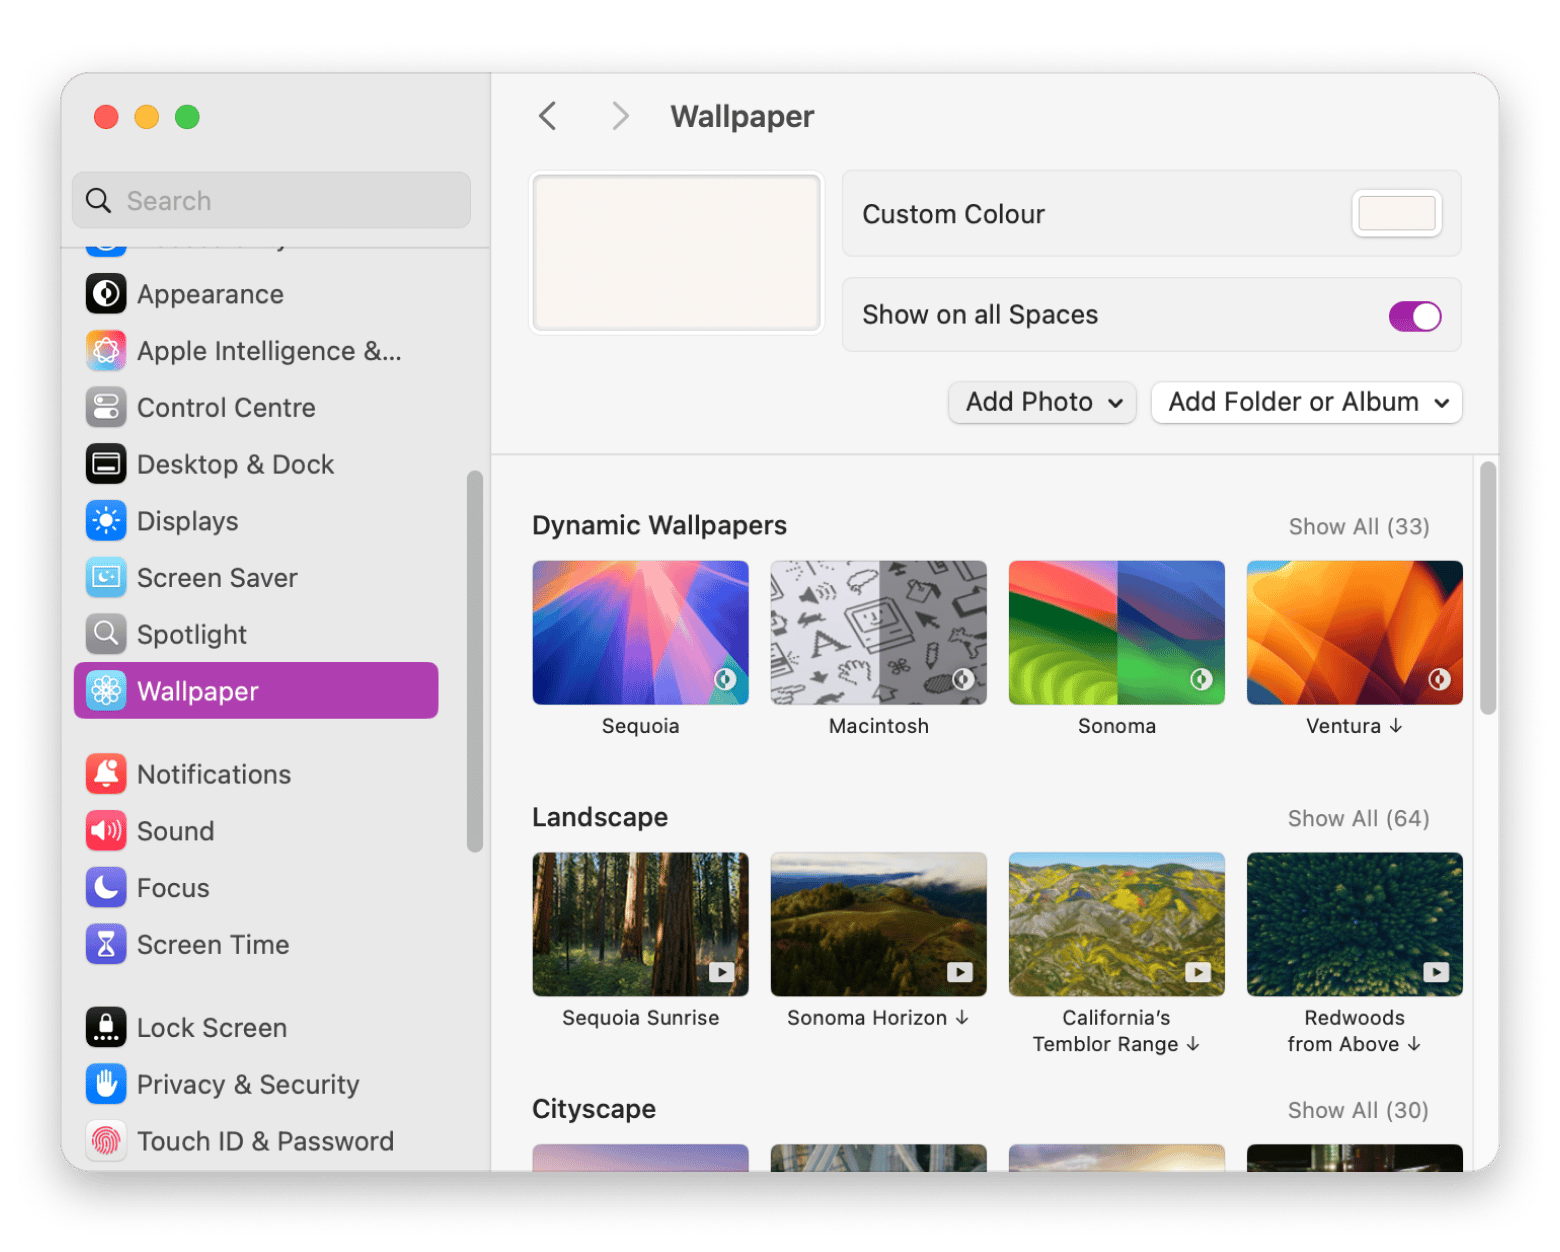Select Desktop & Dock in sidebar

pos(256,464)
